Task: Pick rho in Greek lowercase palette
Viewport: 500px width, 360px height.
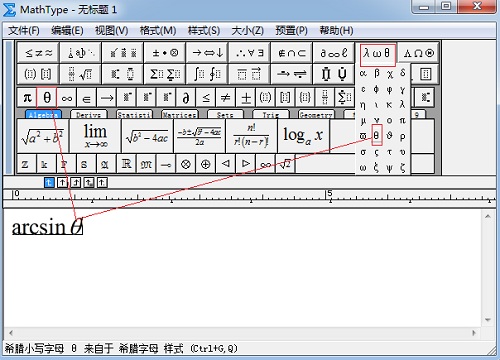Action: coord(403,136)
